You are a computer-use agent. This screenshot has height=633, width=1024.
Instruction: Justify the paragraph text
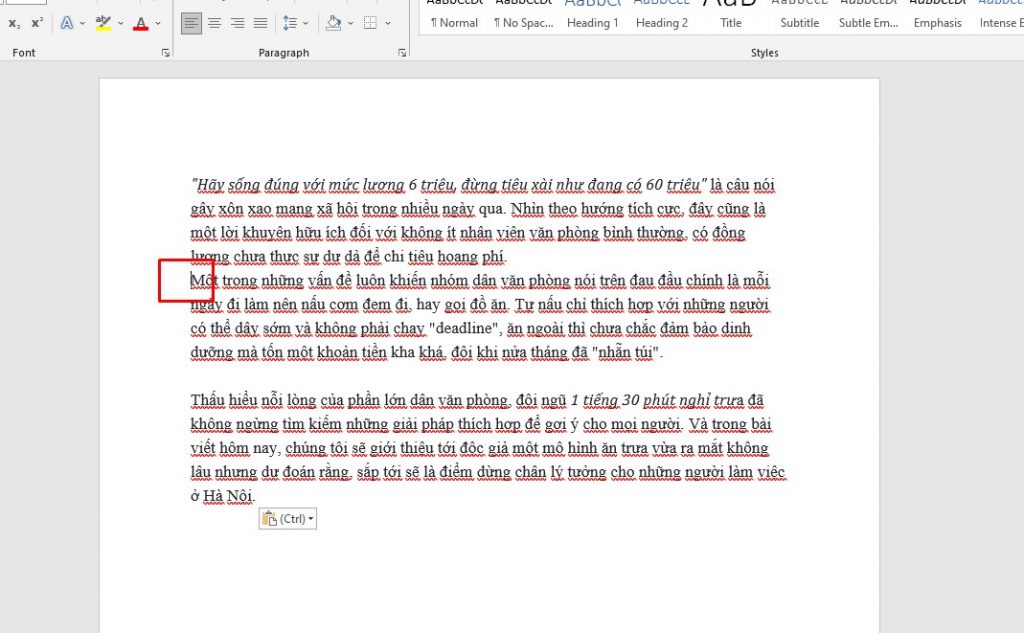click(261, 23)
